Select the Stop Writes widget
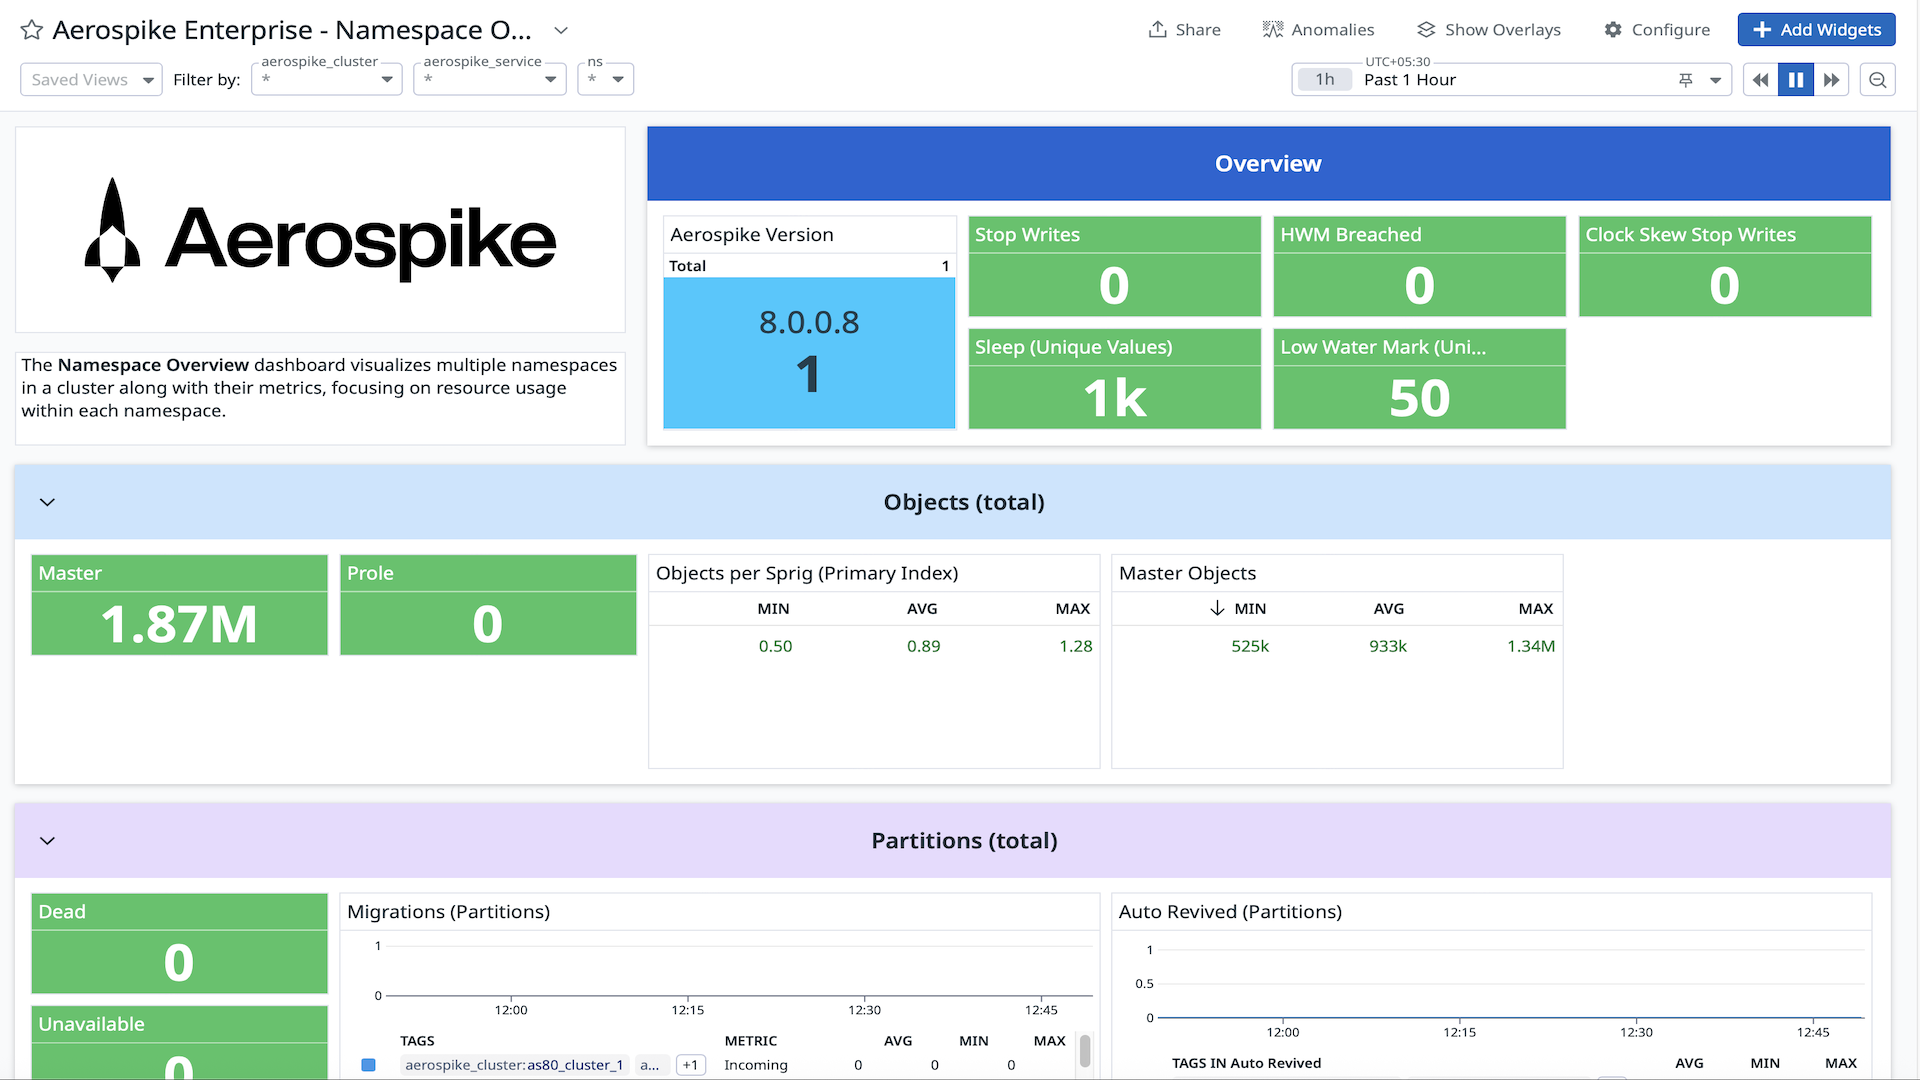 tap(1115, 267)
